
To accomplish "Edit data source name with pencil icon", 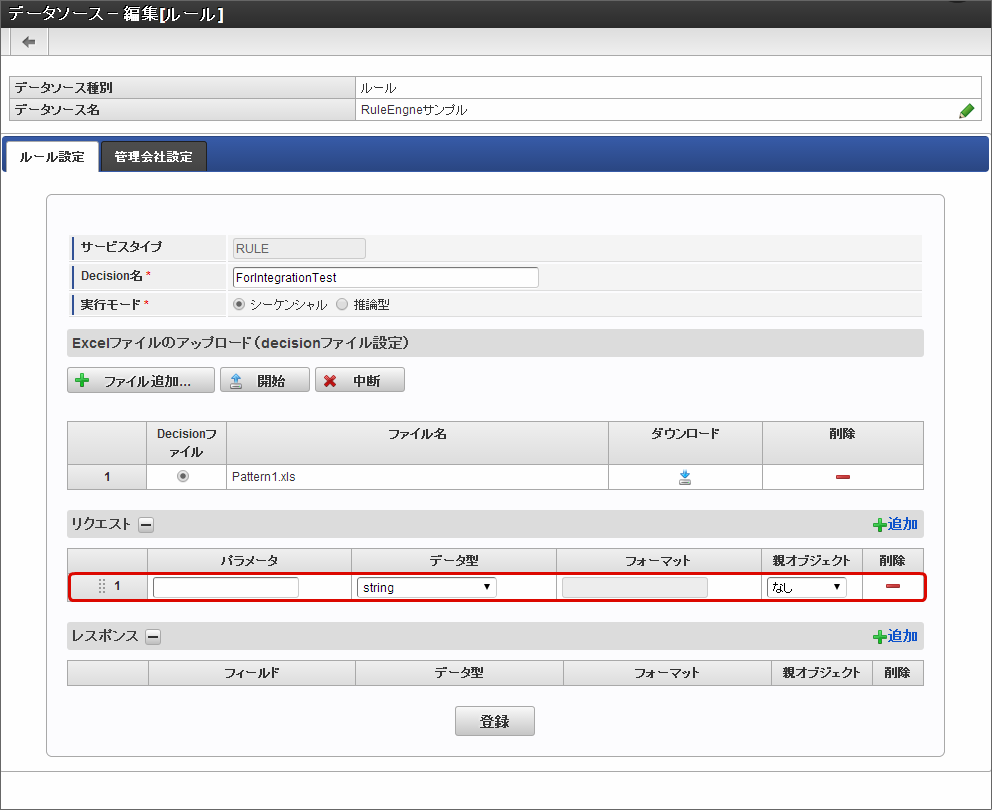I will (966, 111).
